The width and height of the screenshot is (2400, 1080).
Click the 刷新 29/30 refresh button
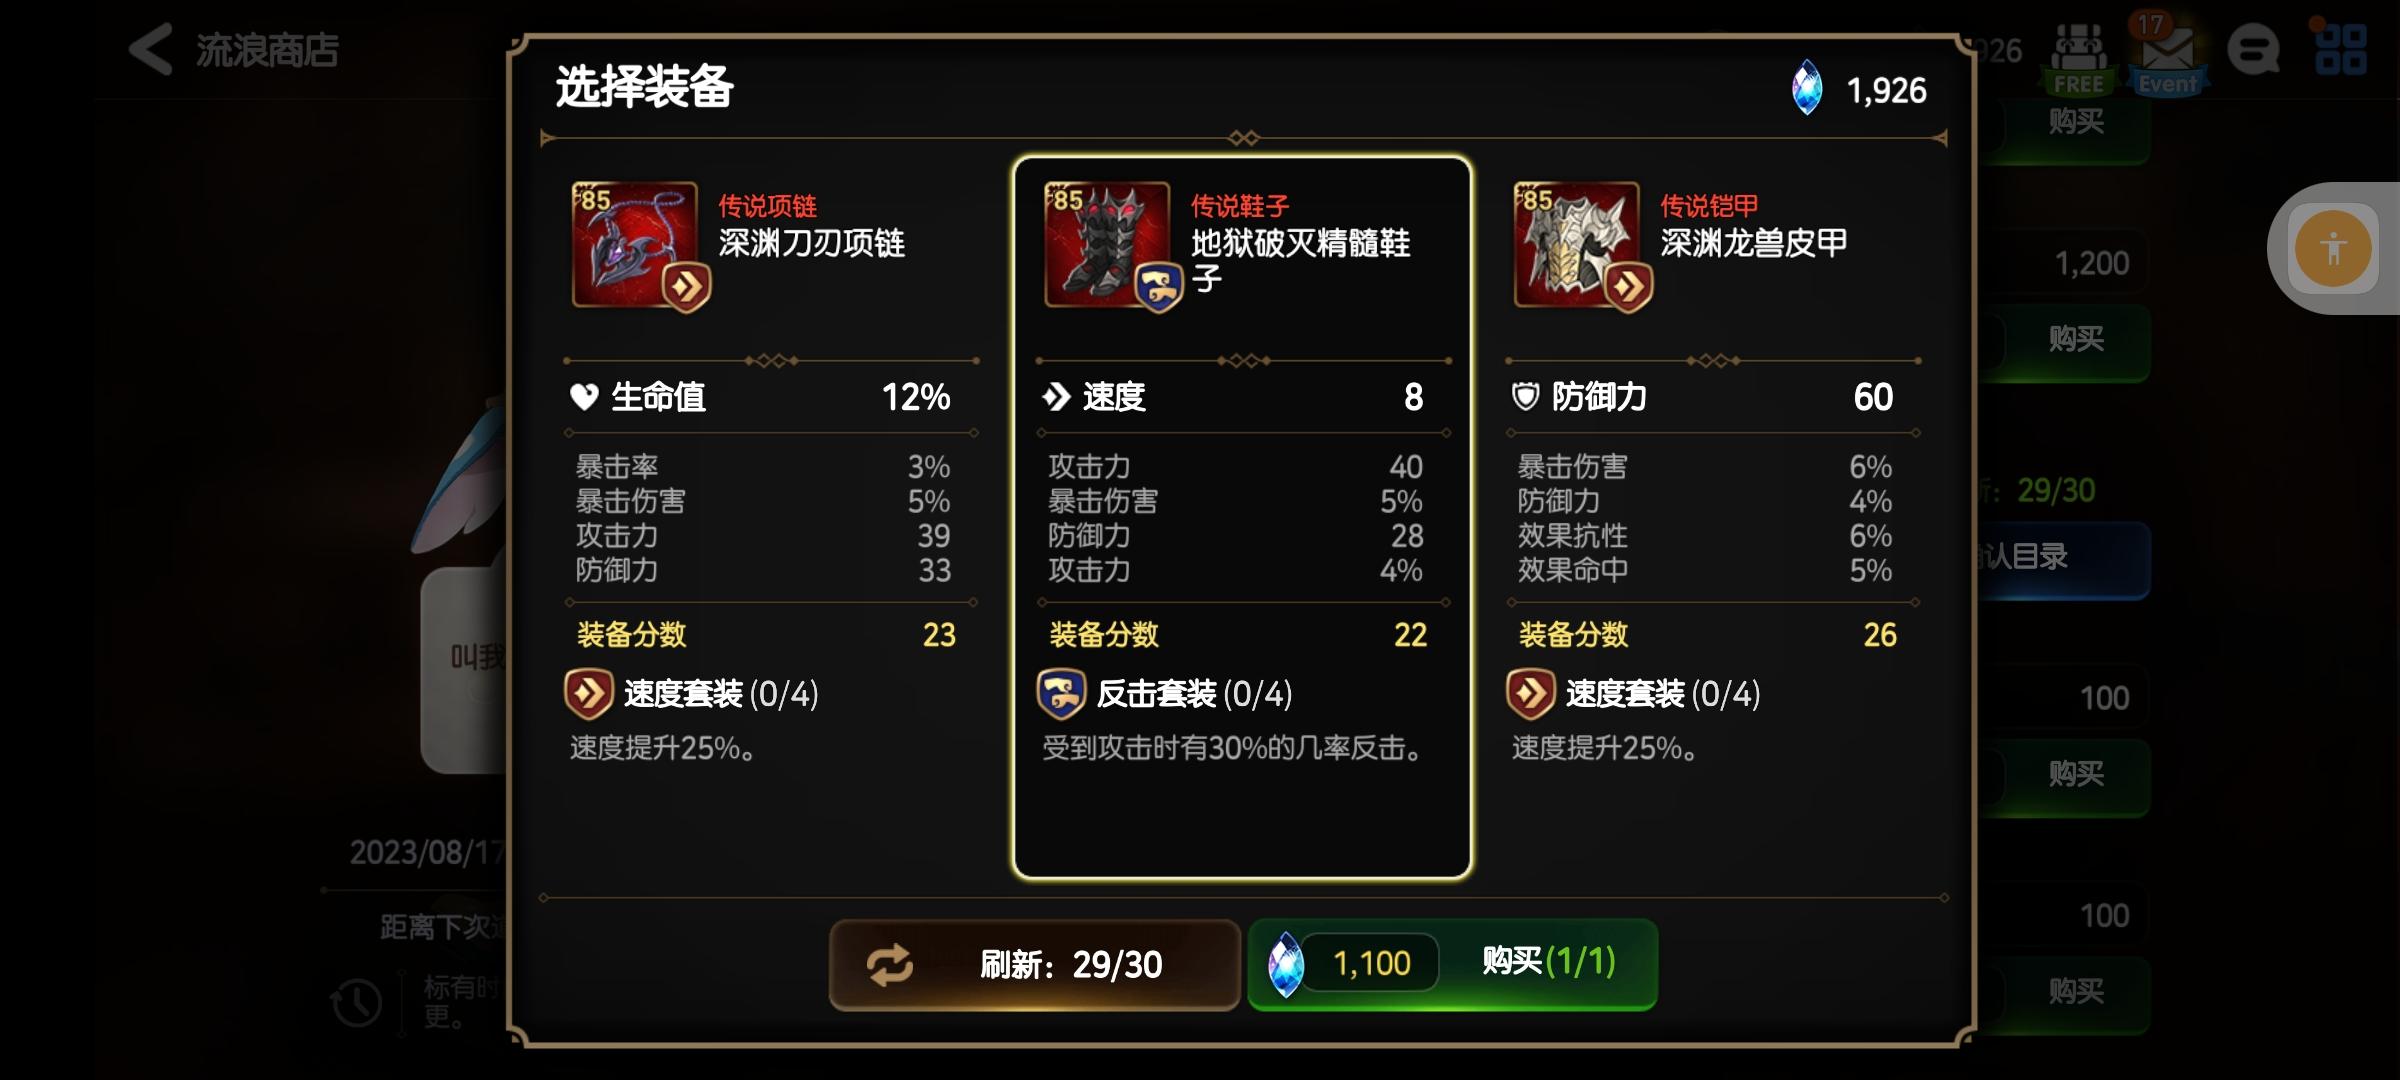1035,965
